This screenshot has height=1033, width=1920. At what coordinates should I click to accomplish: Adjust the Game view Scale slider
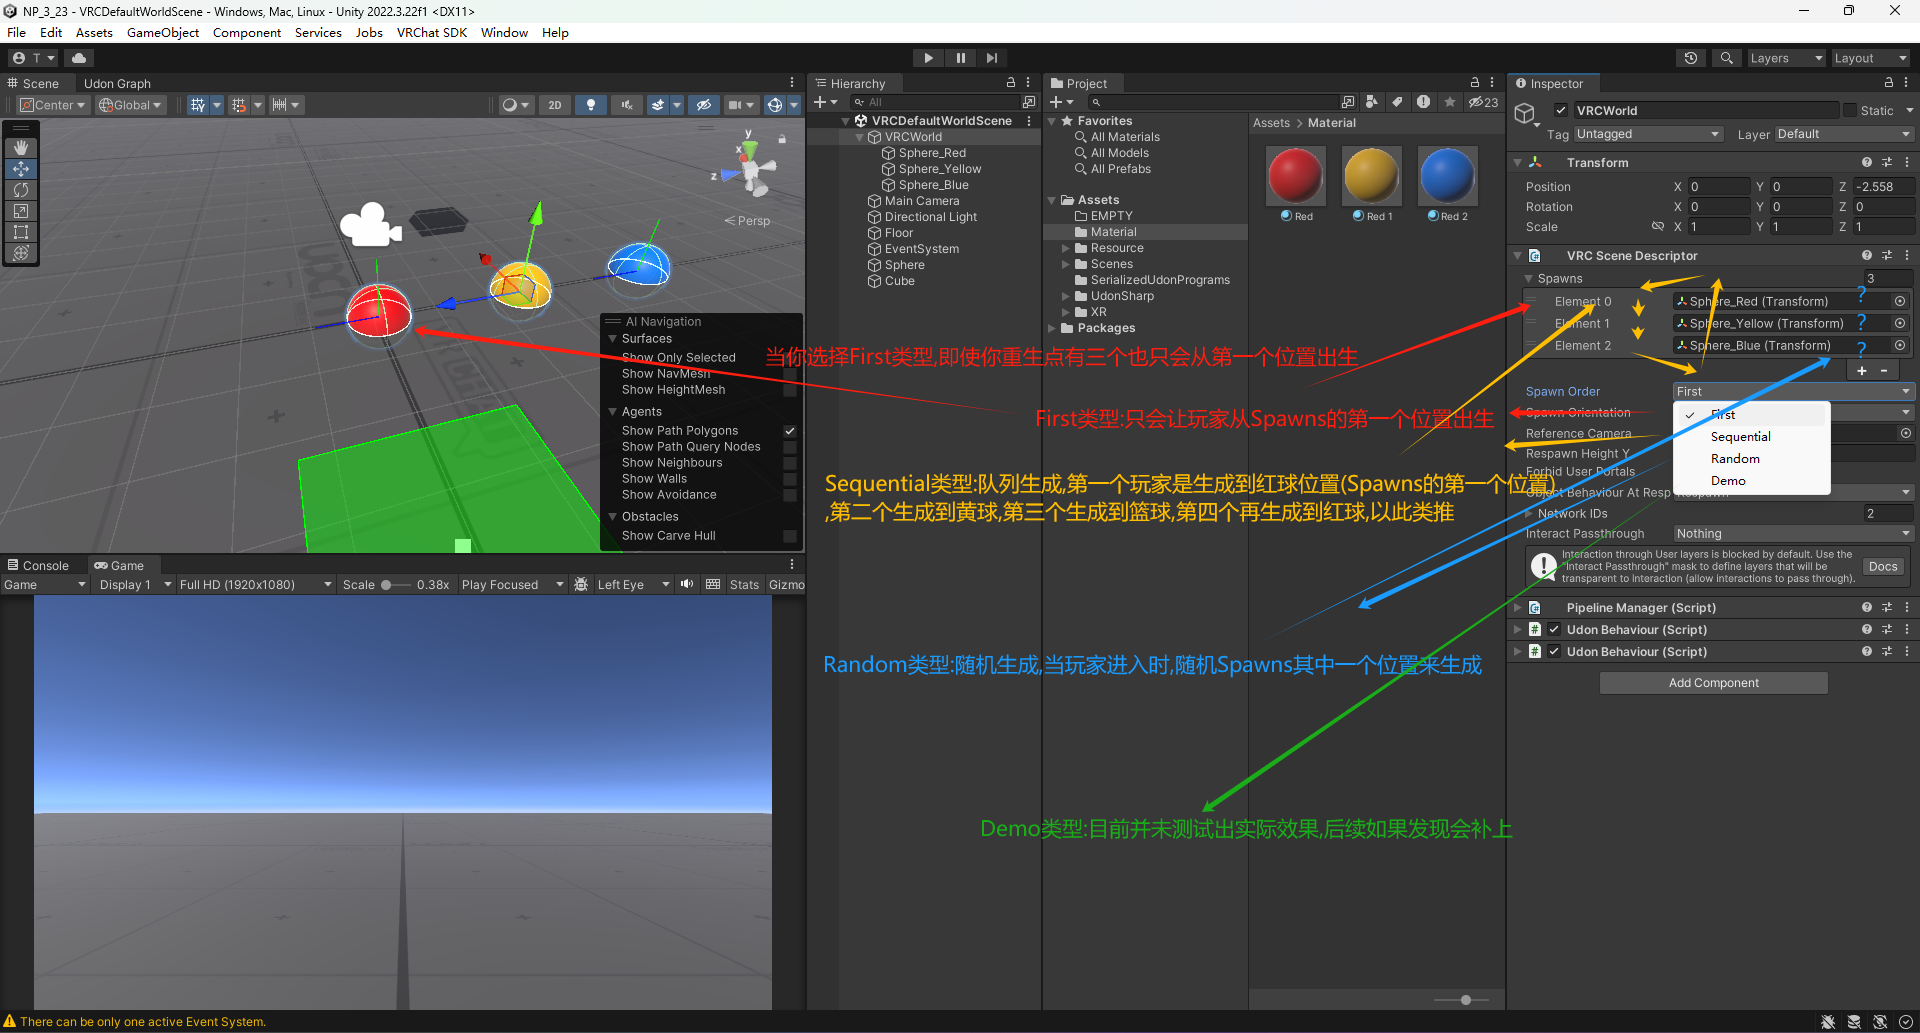tap(395, 585)
